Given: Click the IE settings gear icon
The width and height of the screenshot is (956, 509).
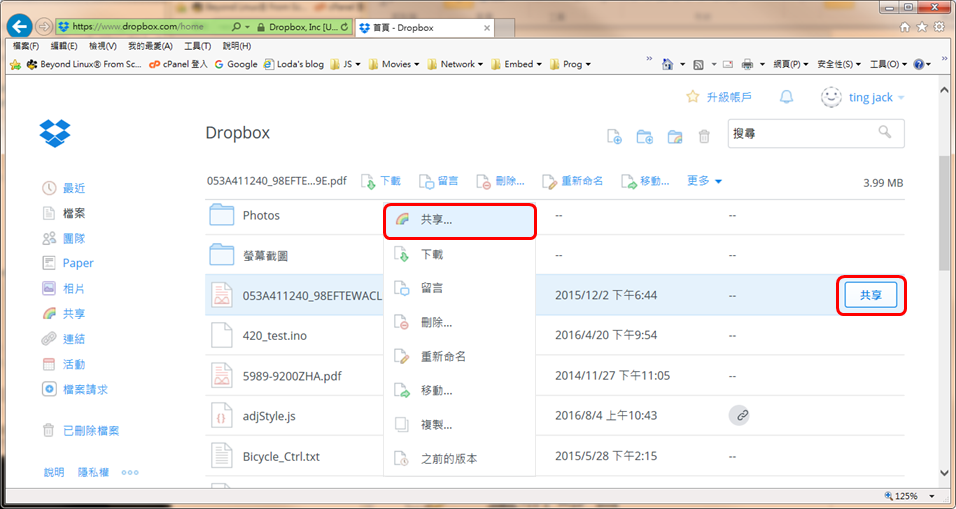Looking at the screenshot, I should pos(939,27).
